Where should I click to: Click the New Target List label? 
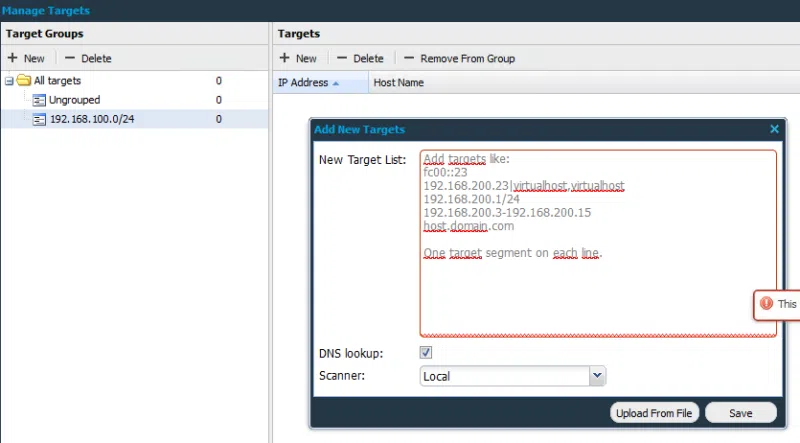[362, 160]
